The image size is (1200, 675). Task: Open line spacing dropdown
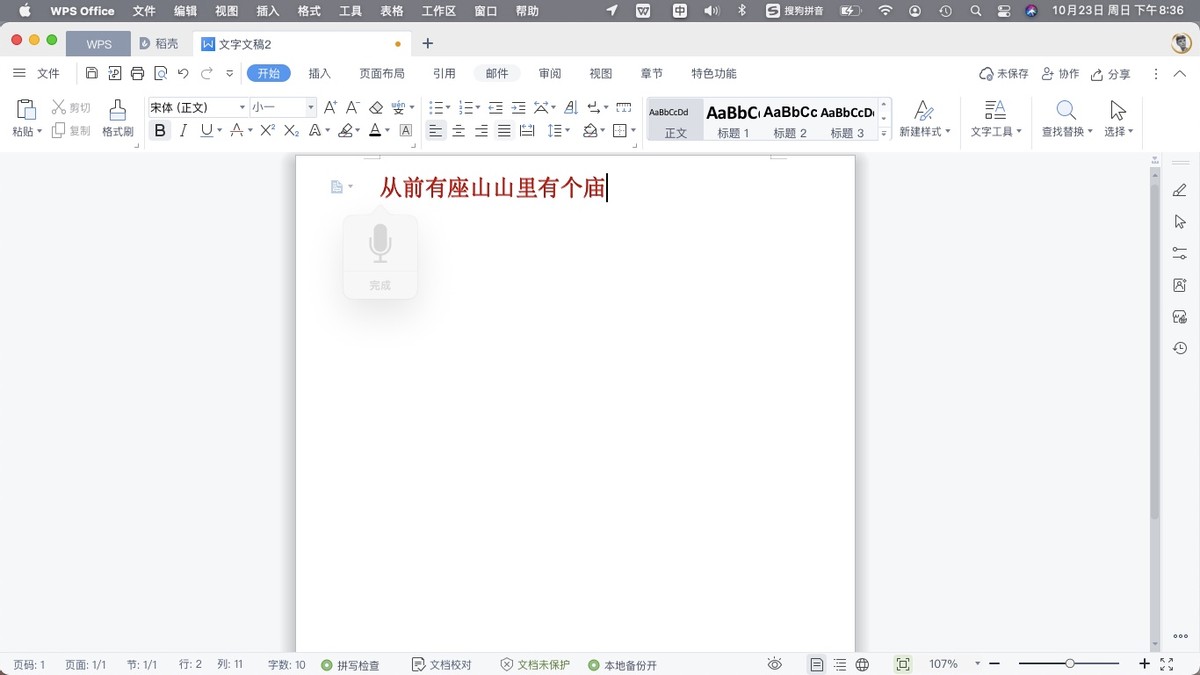coord(567,131)
